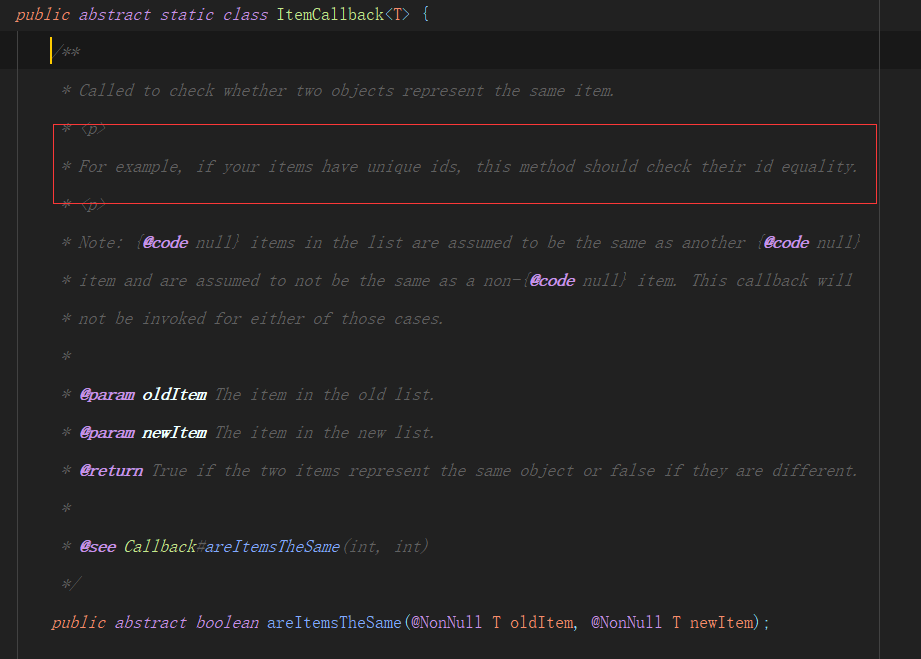Open the Callback#areItemsTheSame reference link
Image resolution: width=921 pixels, height=659 pixels.
pos(231,547)
